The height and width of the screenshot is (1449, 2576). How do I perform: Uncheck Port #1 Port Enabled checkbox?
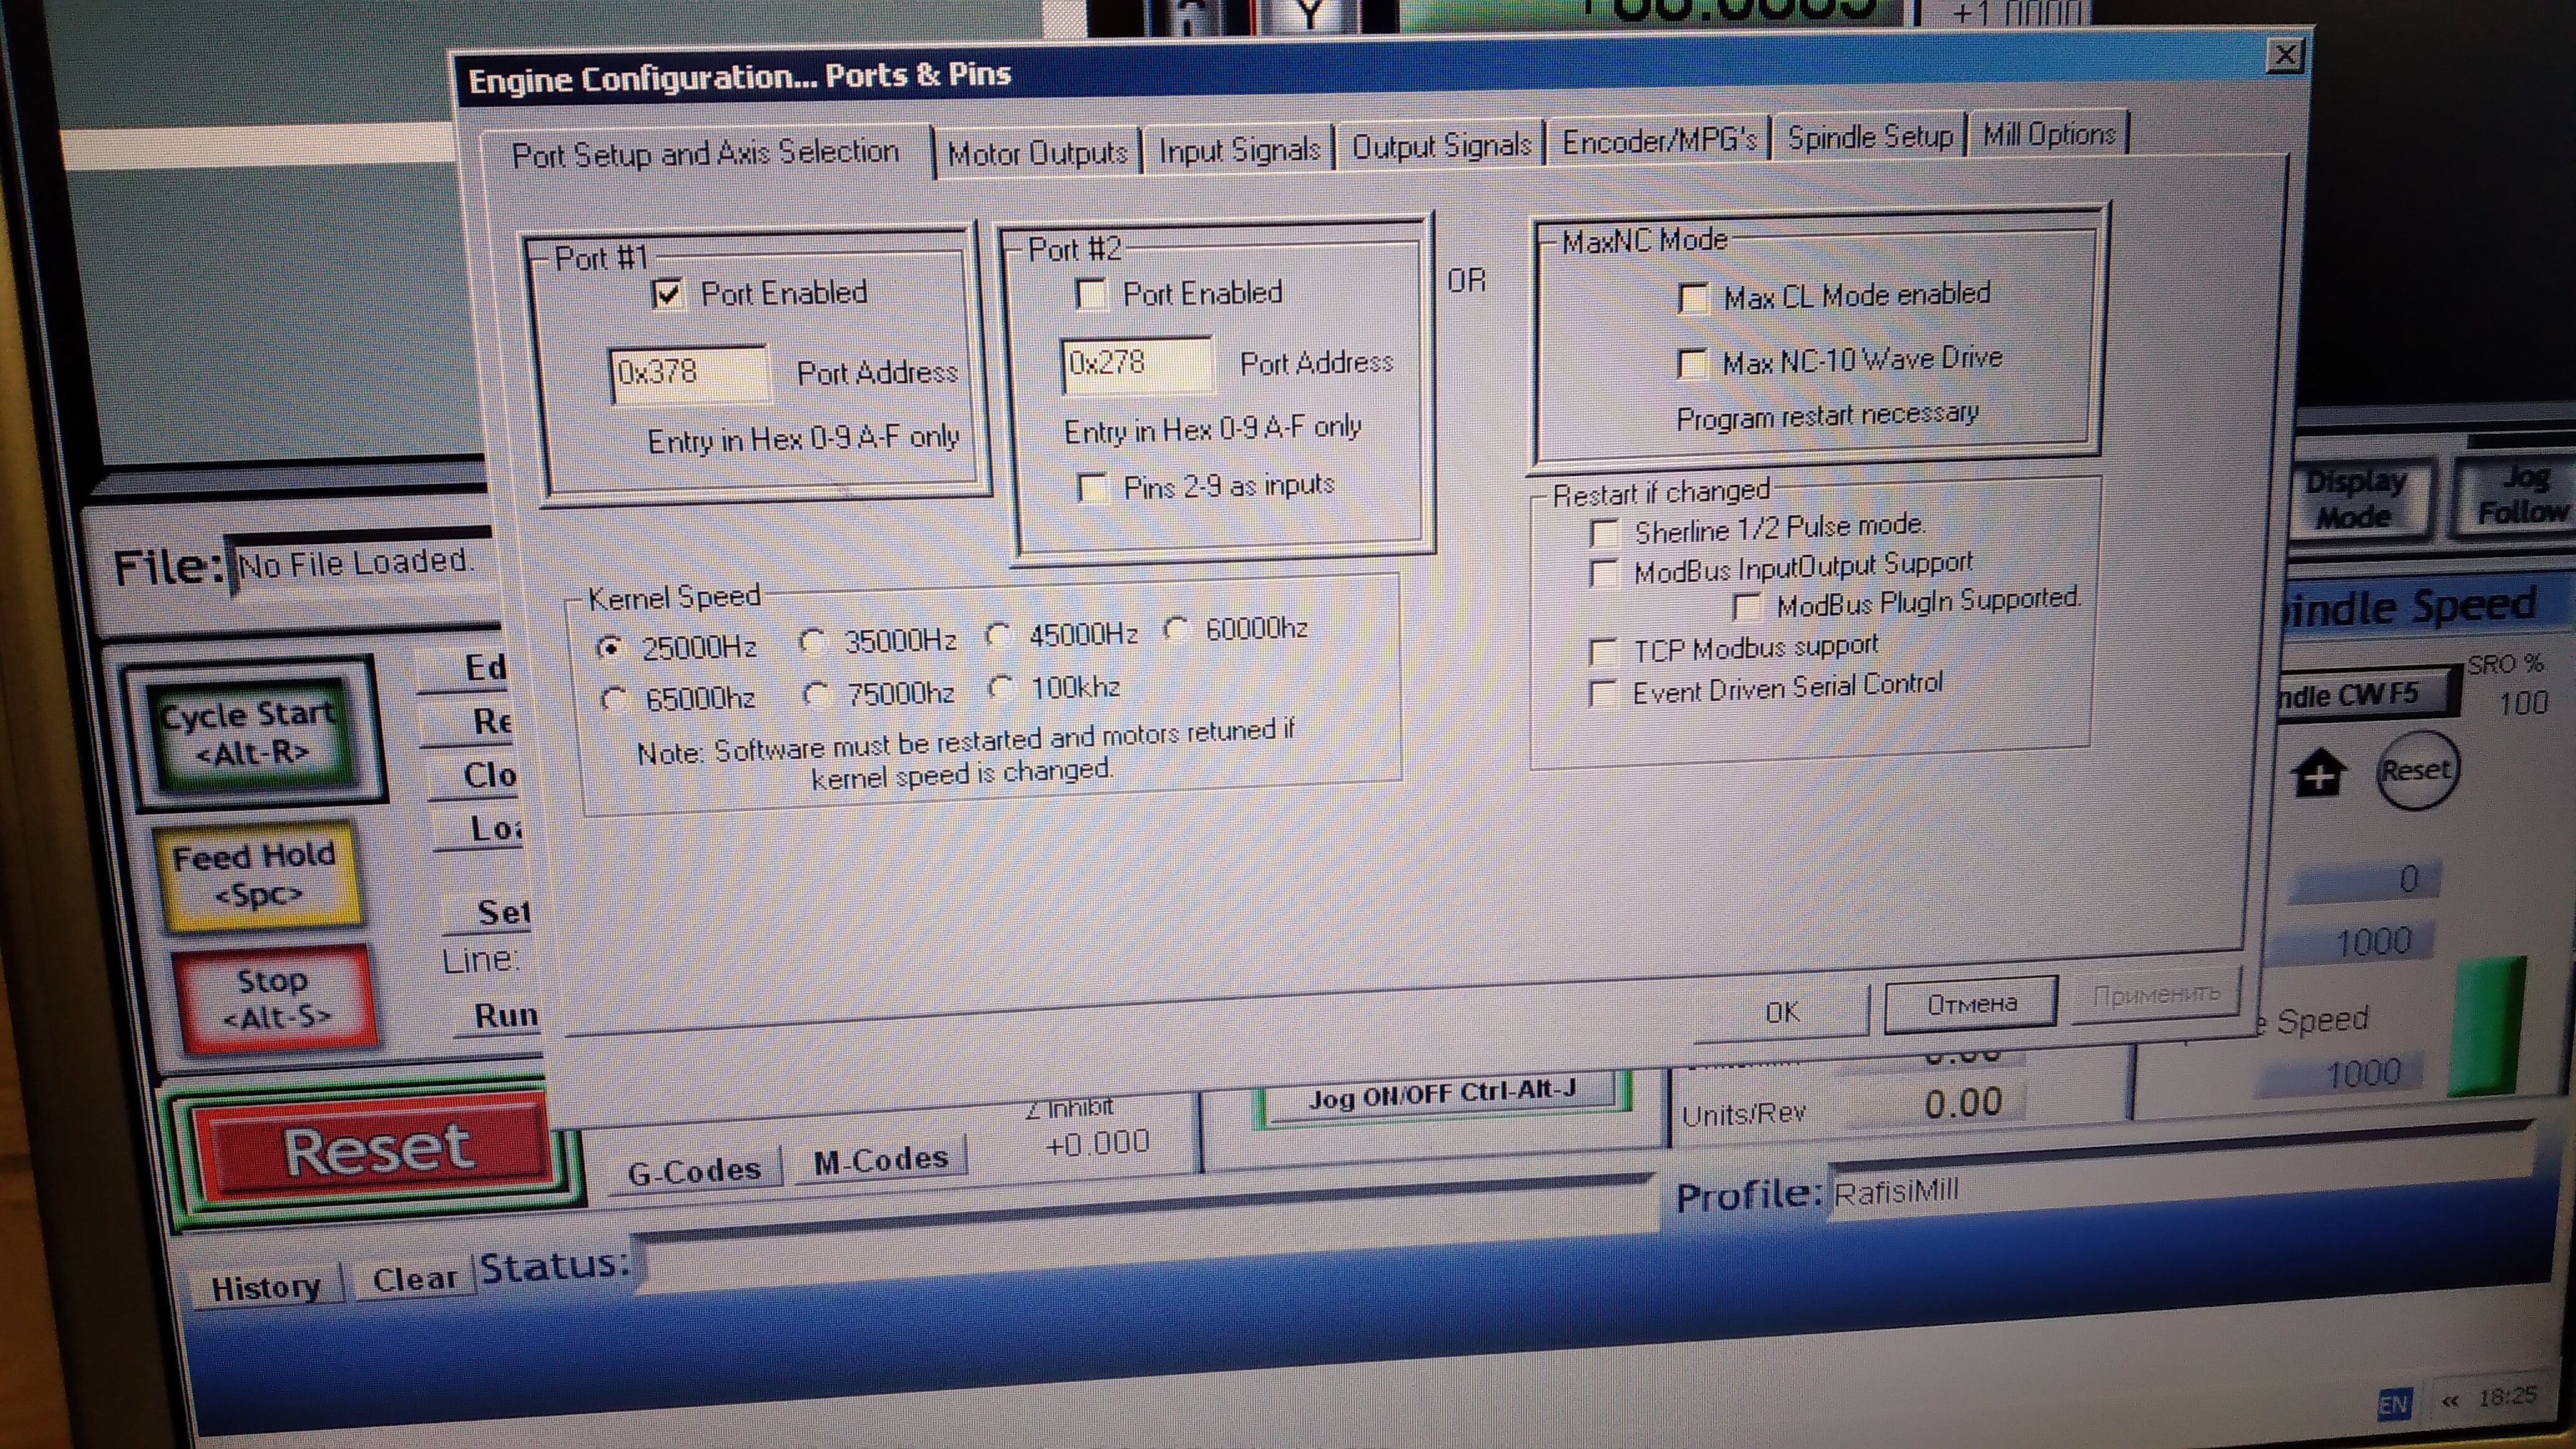(x=668, y=294)
